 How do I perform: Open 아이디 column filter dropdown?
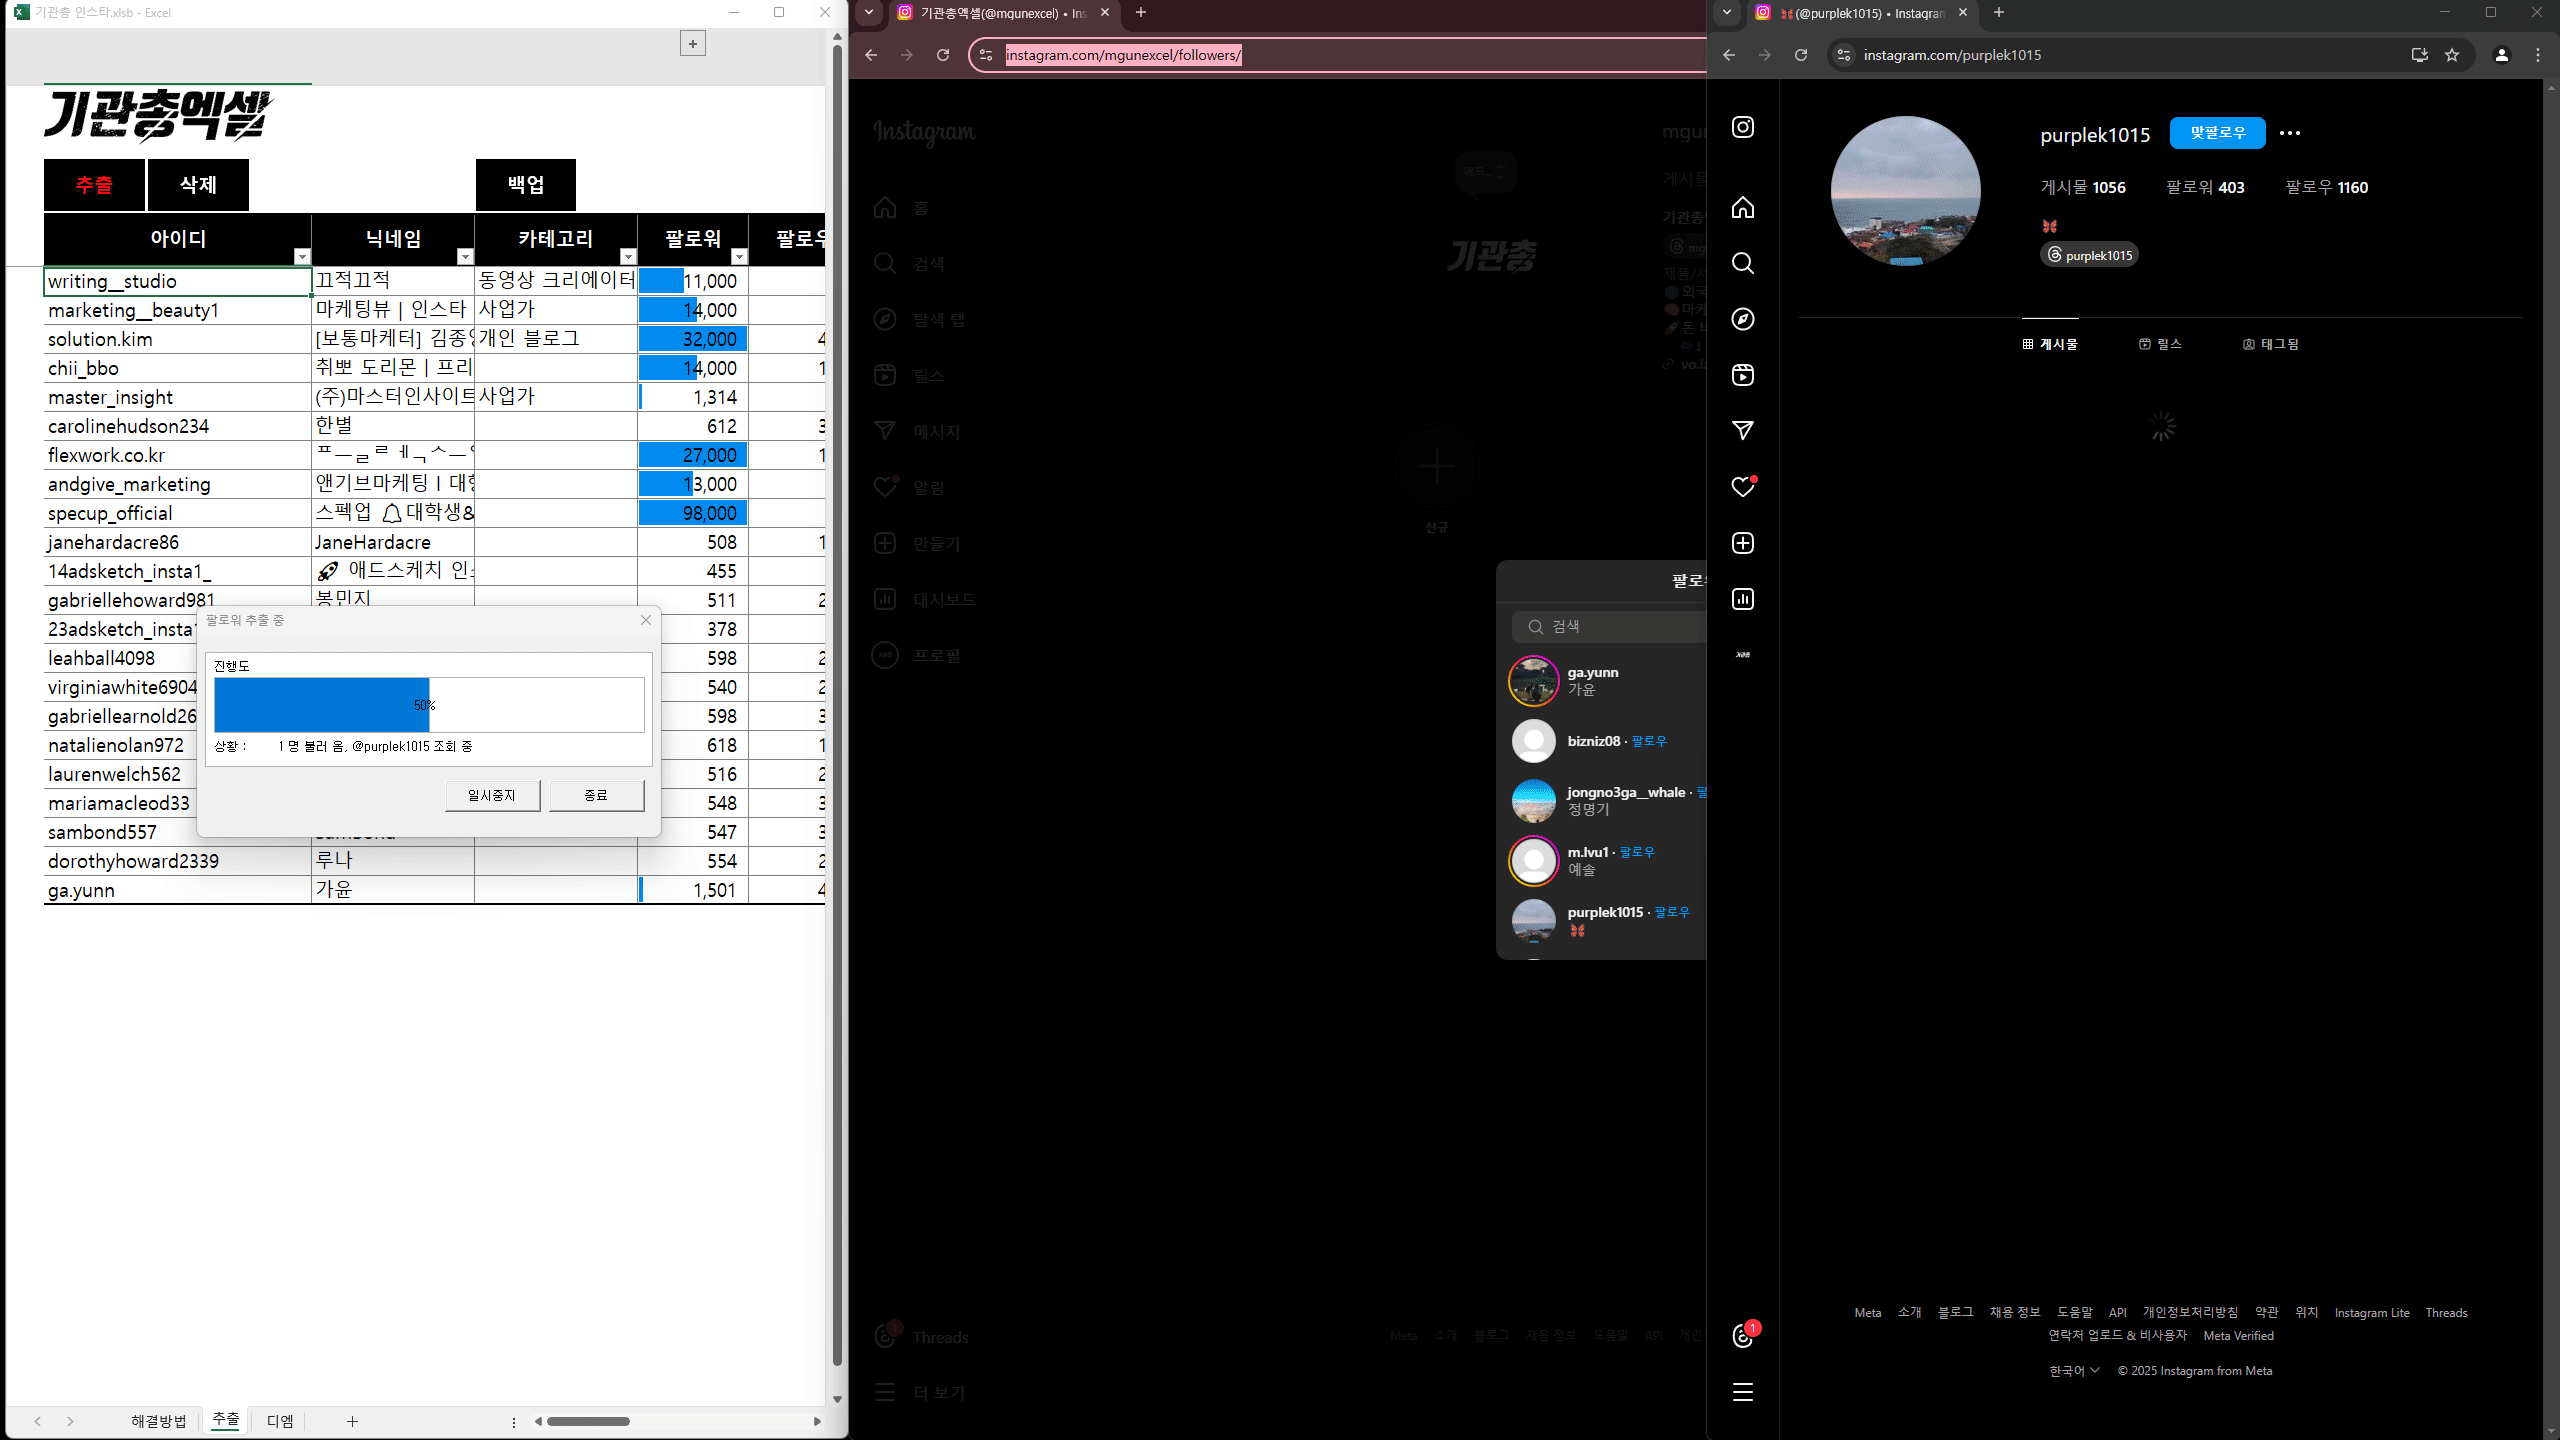pos(301,257)
